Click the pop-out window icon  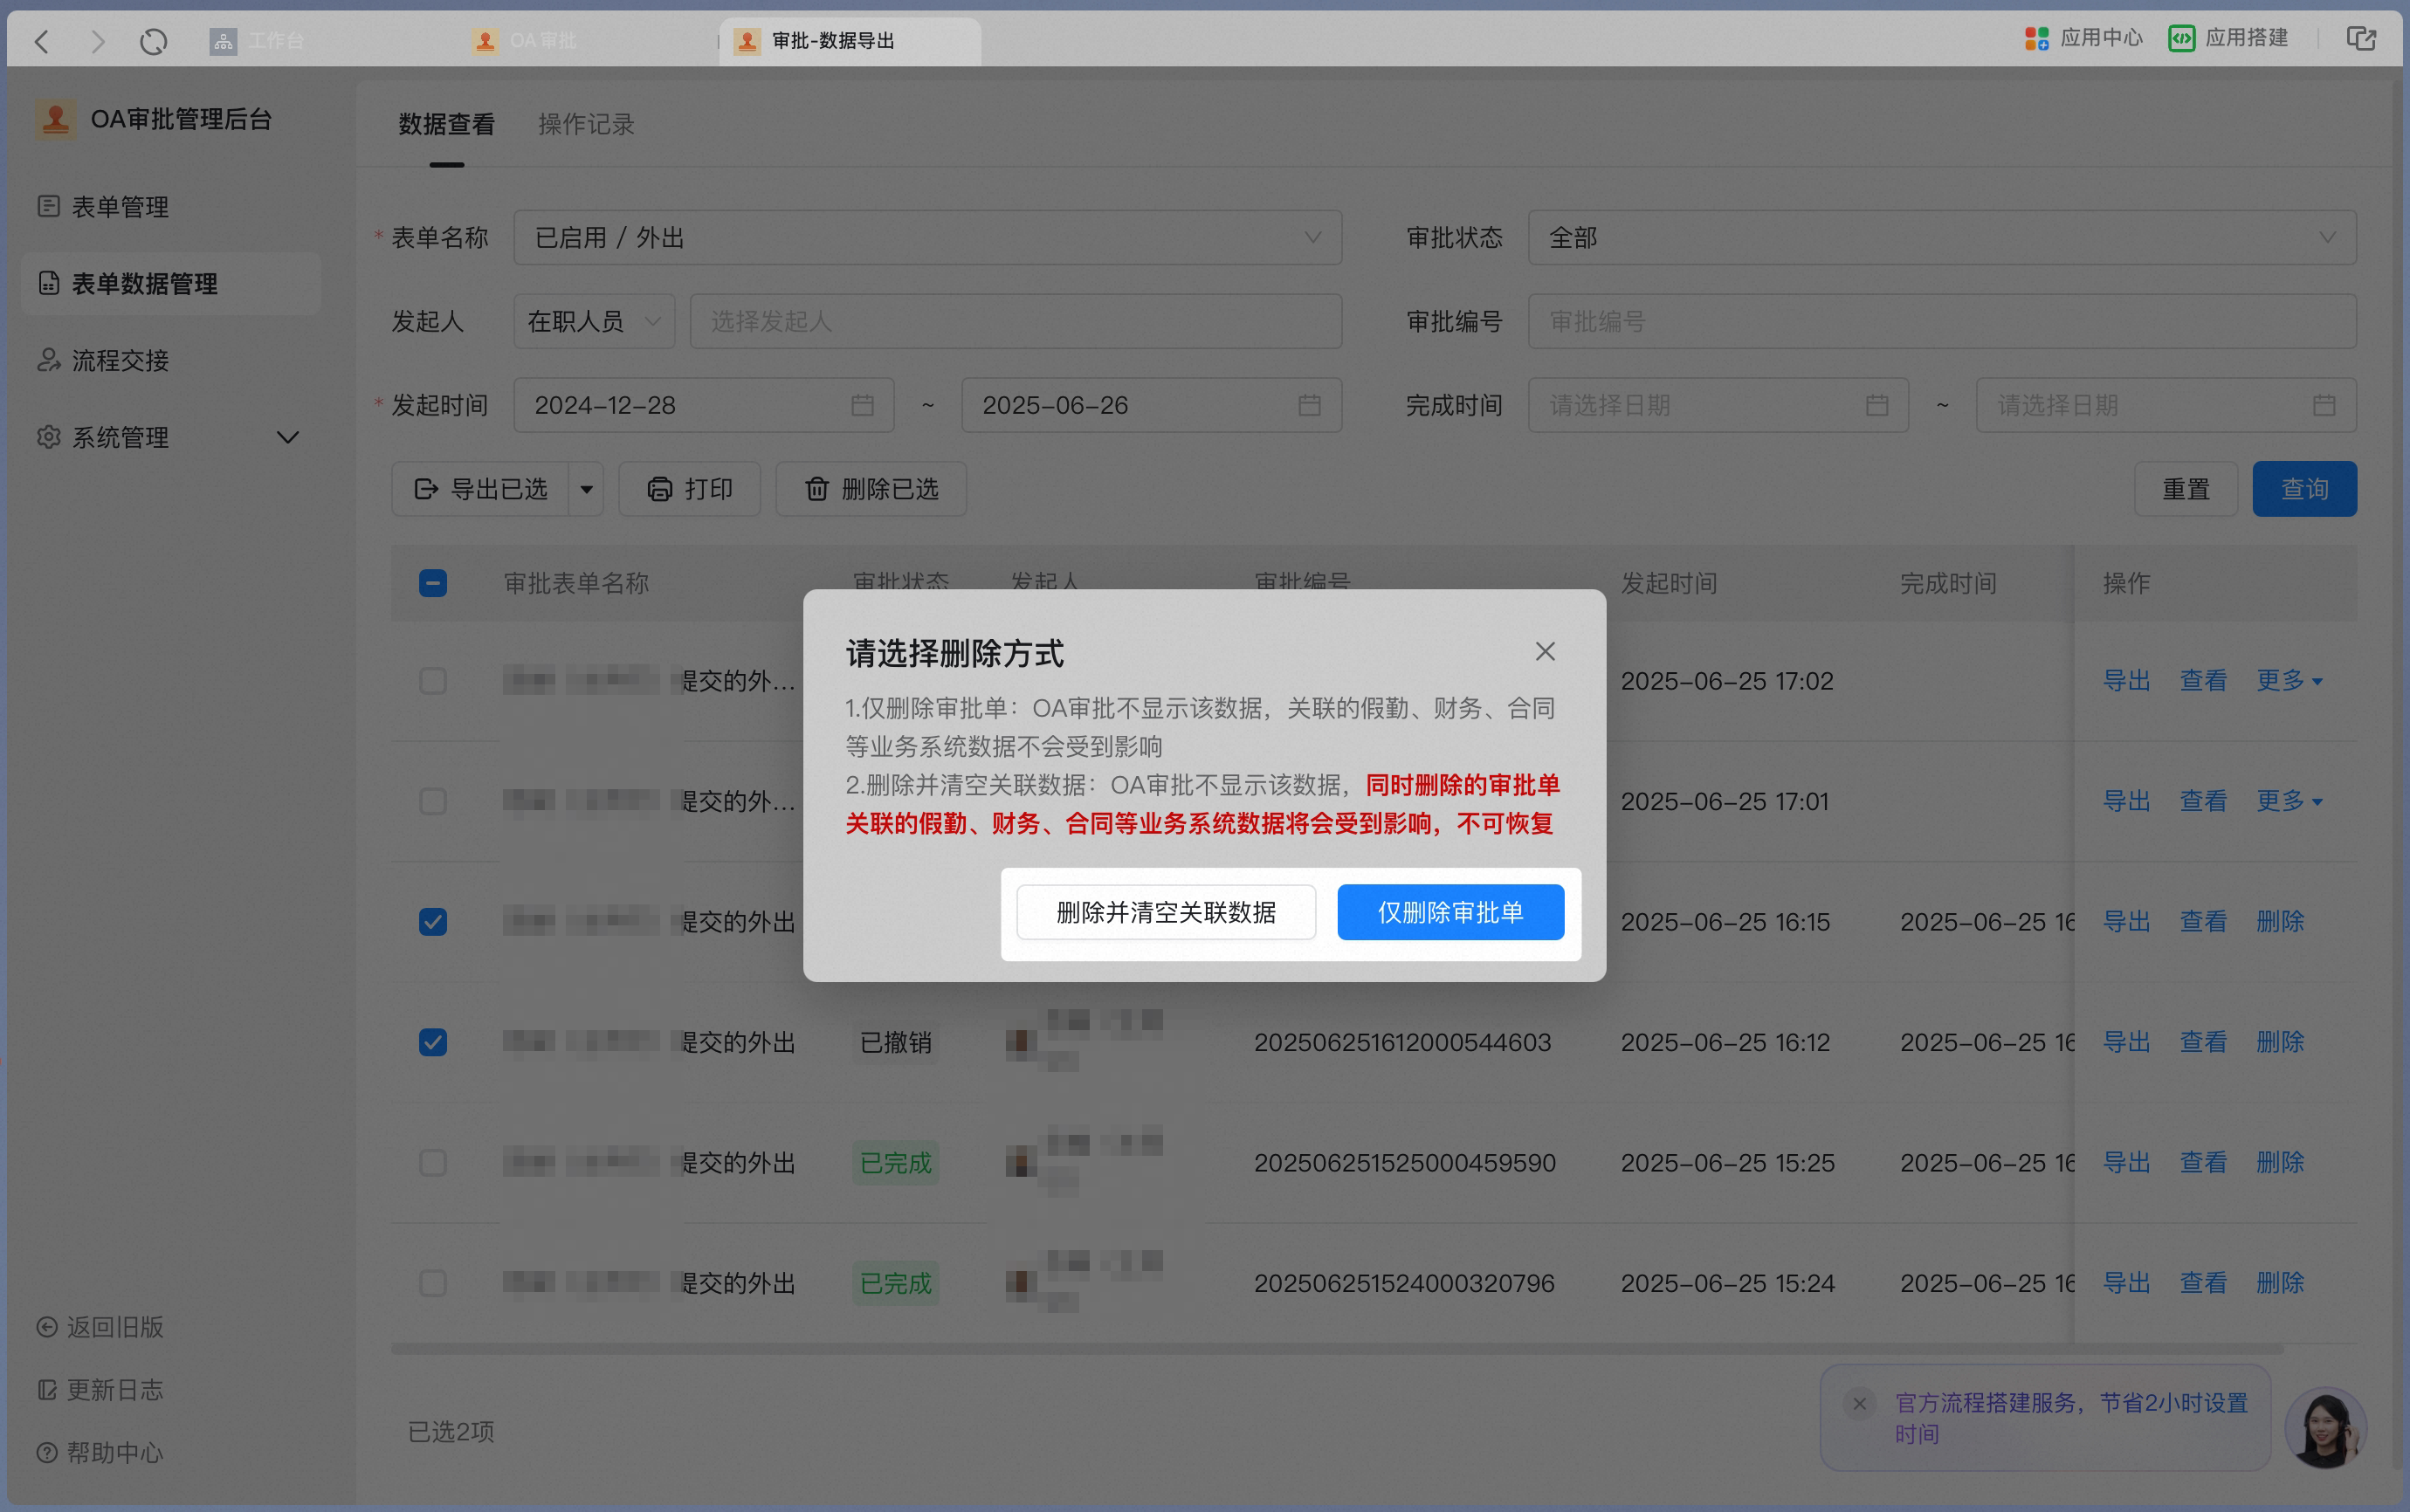tap(2361, 39)
